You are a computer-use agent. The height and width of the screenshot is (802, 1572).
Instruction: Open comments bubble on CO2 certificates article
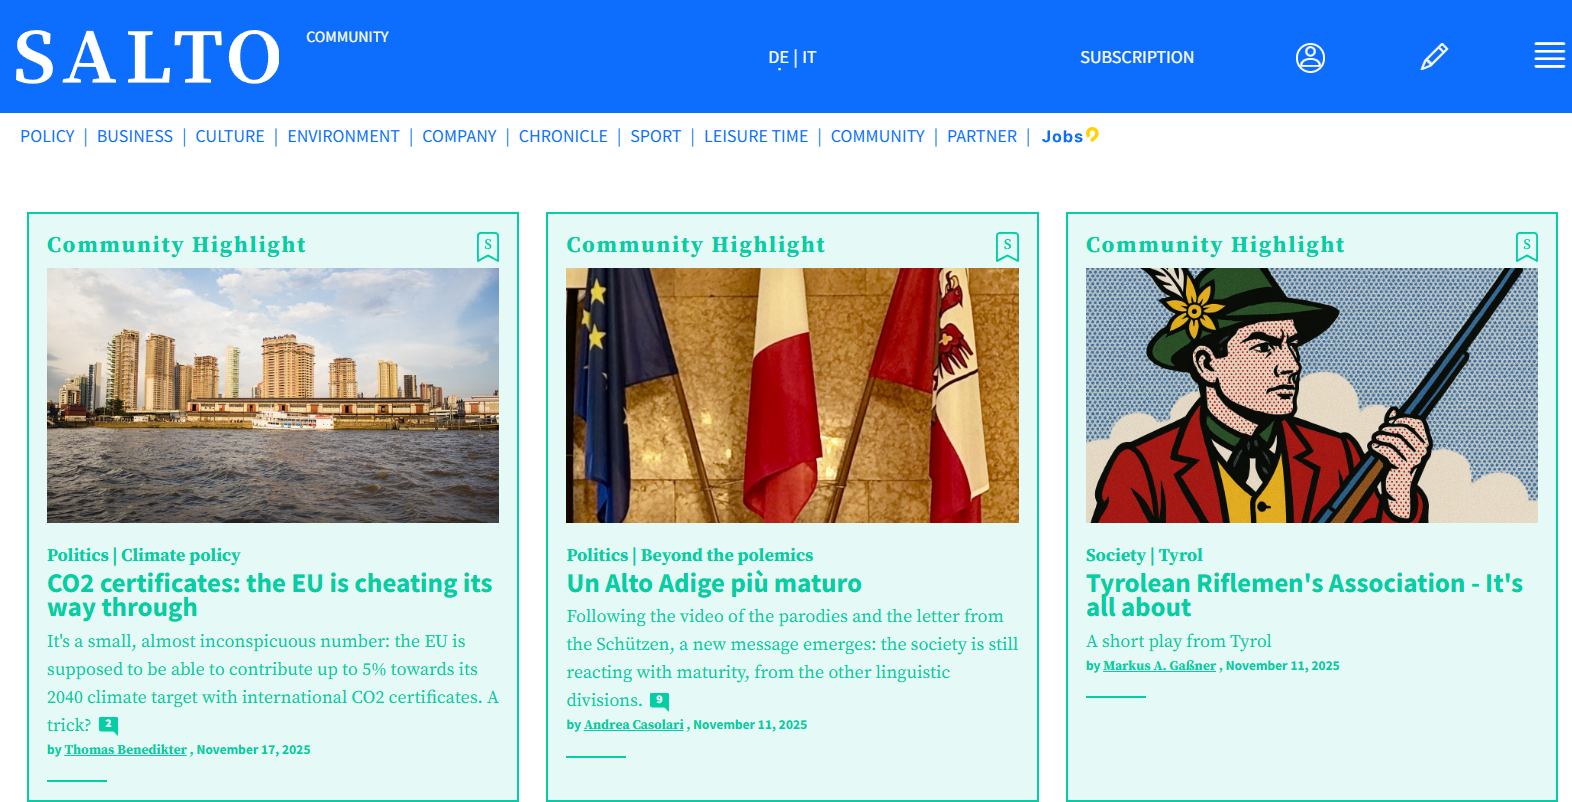[108, 725]
